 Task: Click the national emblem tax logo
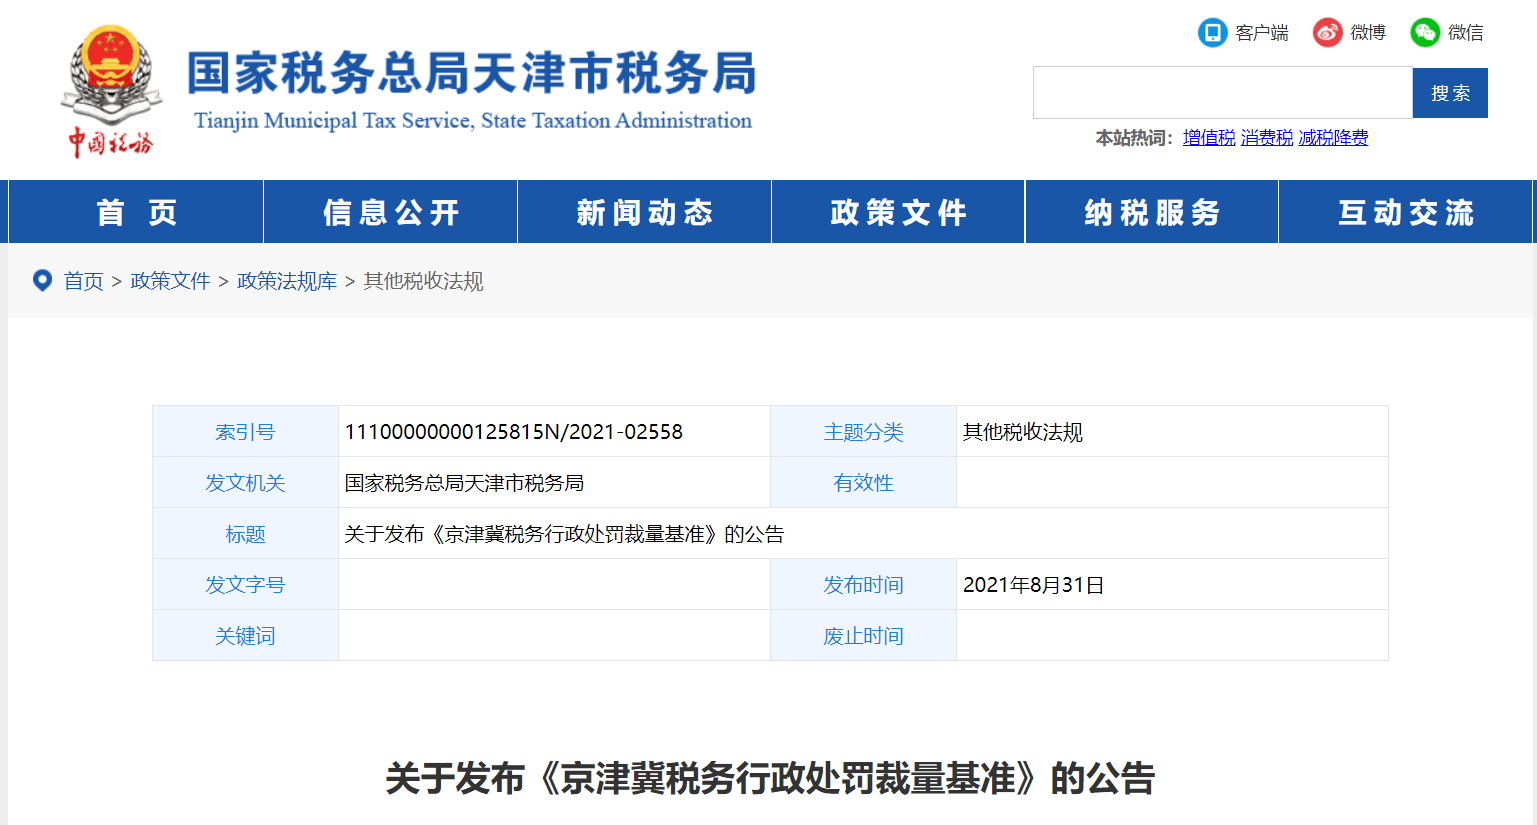[111, 91]
